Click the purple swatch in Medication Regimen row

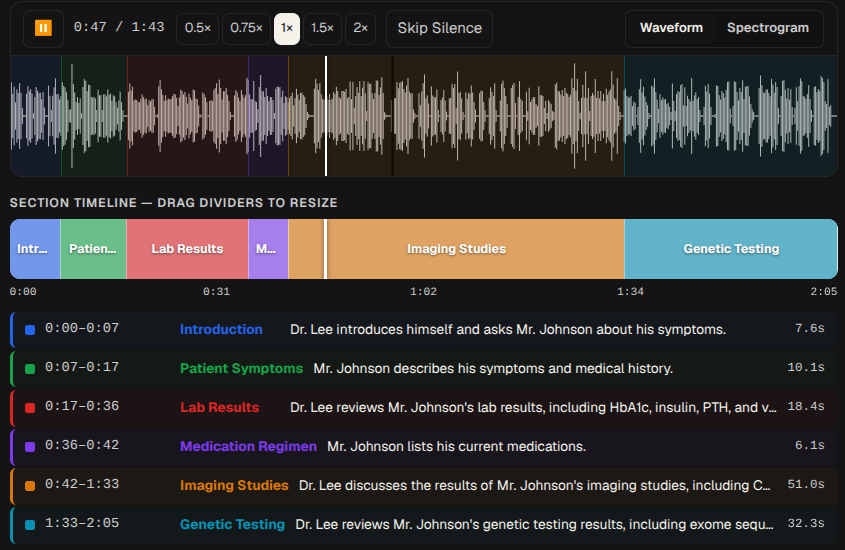click(30, 447)
